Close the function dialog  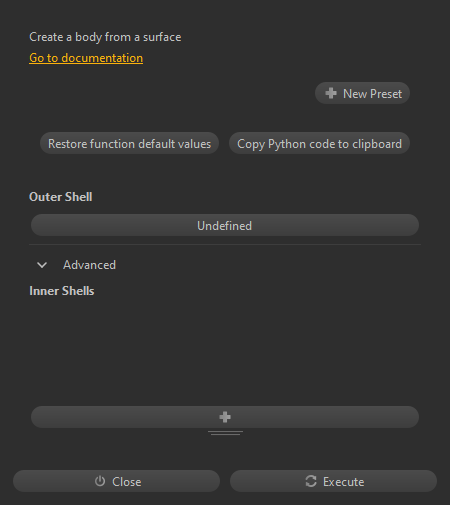click(116, 481)
